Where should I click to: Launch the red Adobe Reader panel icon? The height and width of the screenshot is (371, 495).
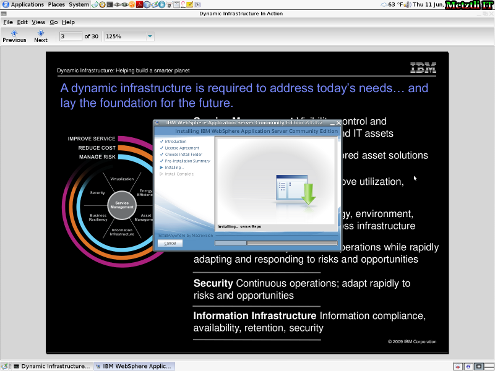click(139, 4)
